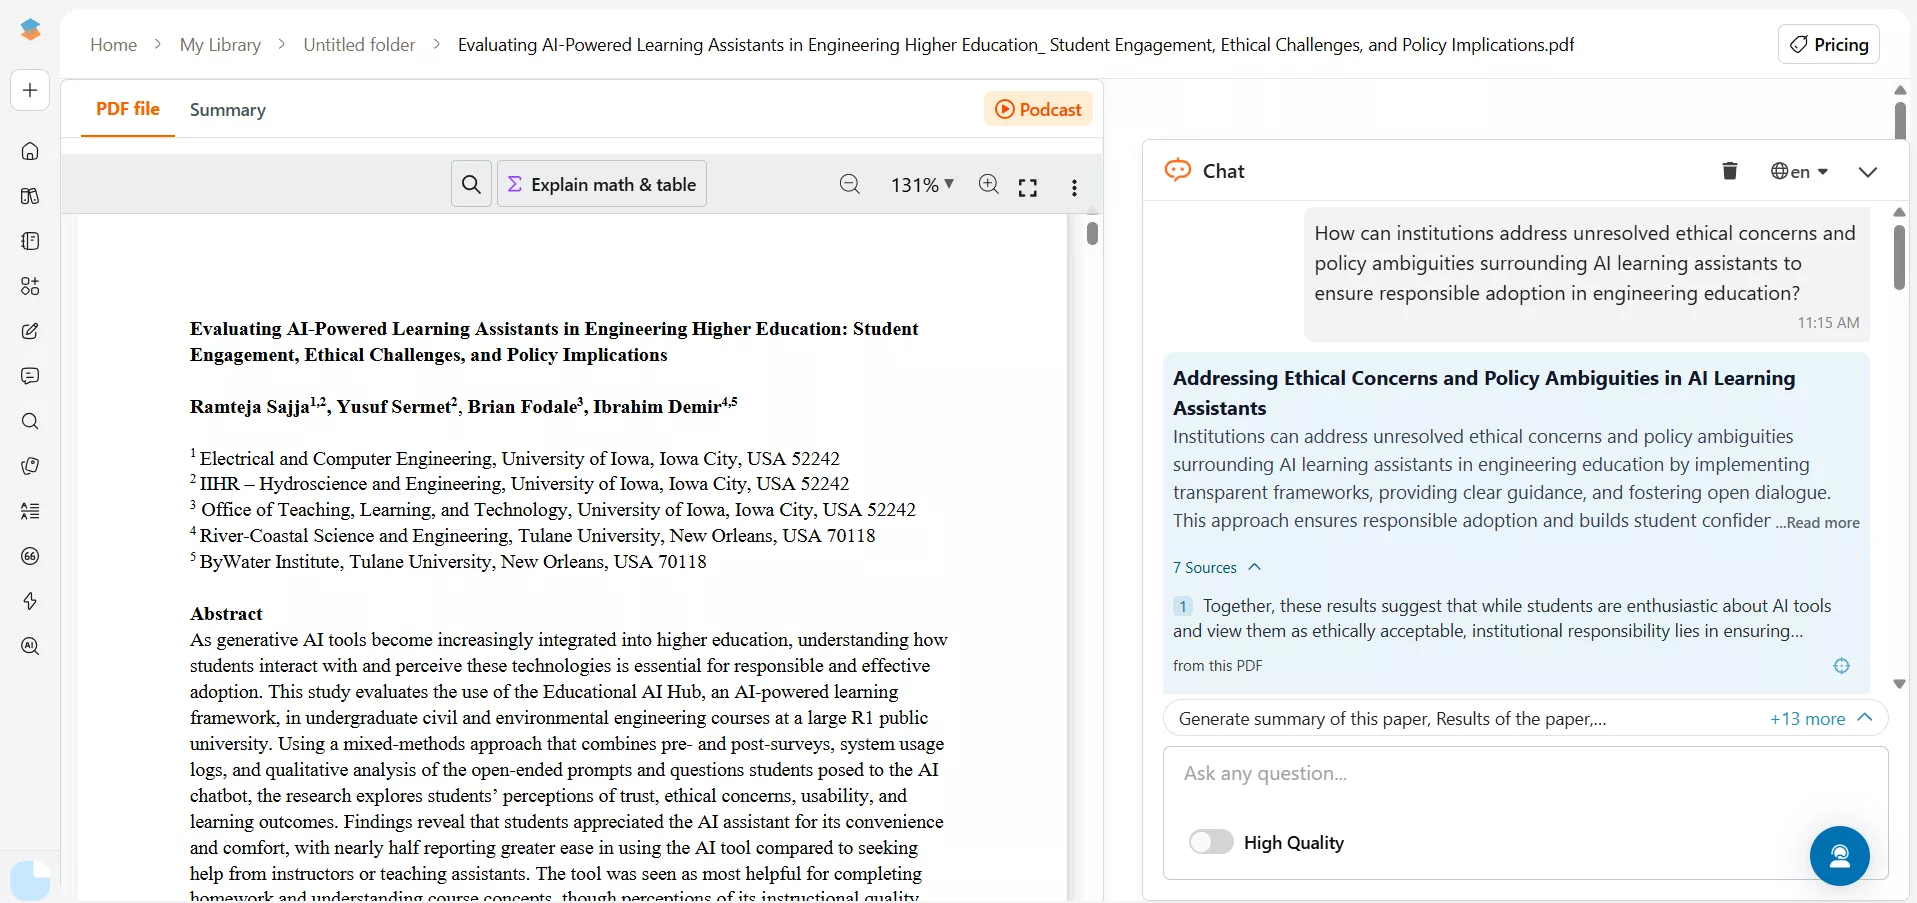This screenshot has width=1917, height=903.
Task: Enable the High Quality toggle
Action: tap(1210, 841)
